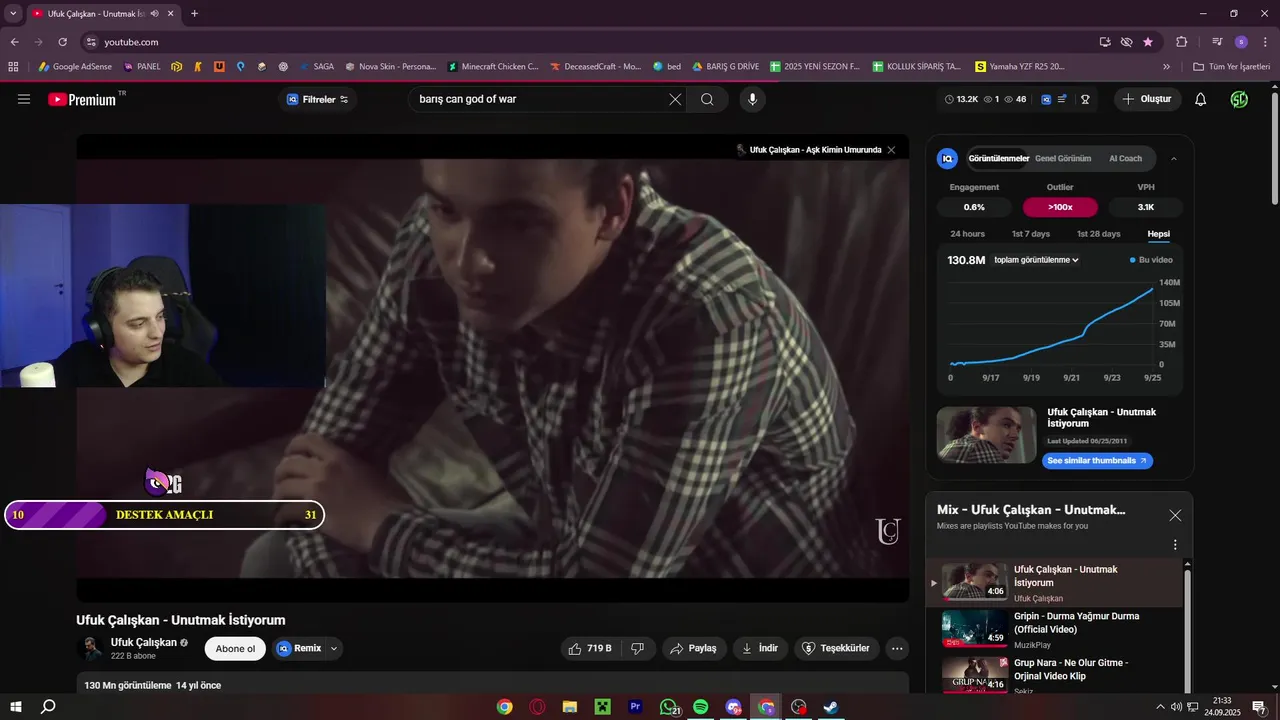This screenshot has height=720, width=1280.
Task: Select the Görüntülenmeler tab
Action: coord(998,158)
